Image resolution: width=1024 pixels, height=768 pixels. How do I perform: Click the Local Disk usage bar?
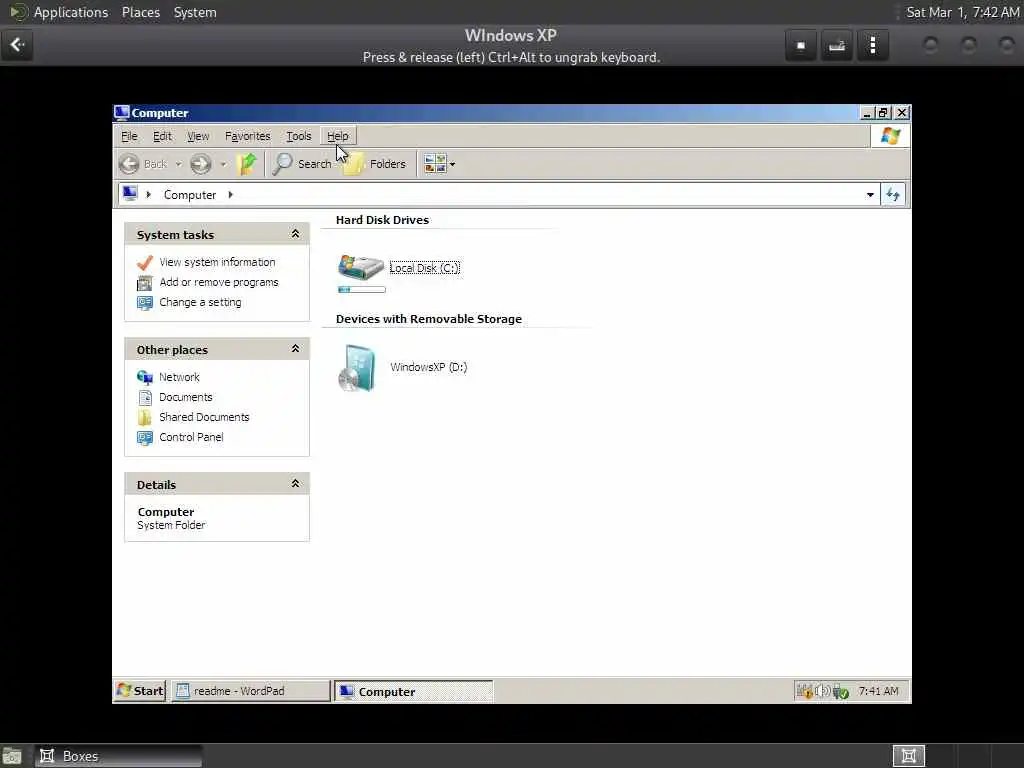click(362, 289)
